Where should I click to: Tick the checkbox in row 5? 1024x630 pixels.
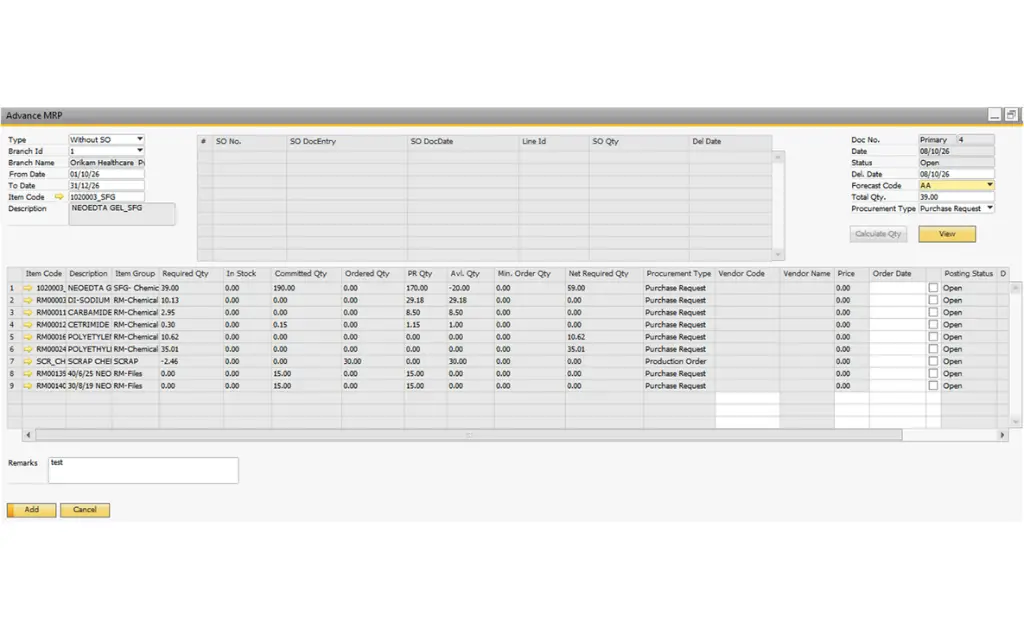(x=933, y=337)
